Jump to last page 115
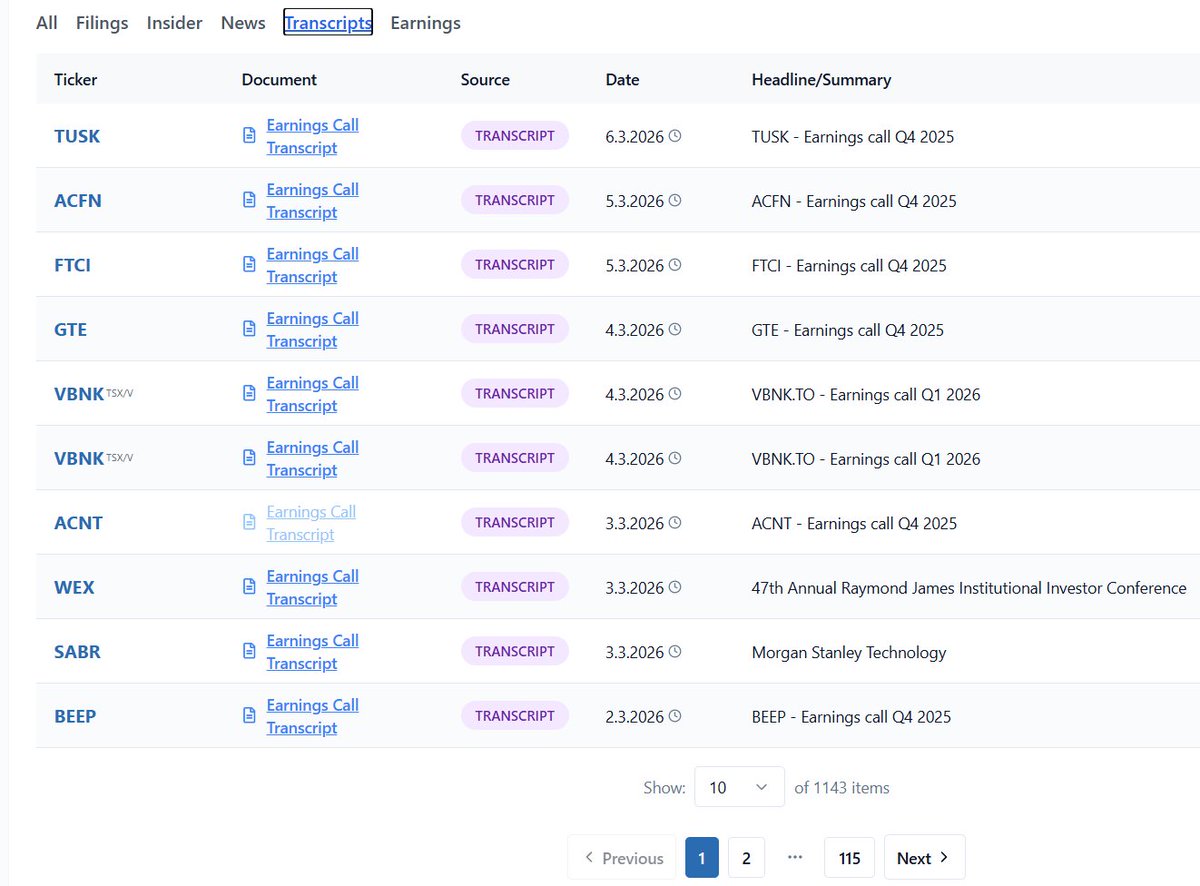1200x886 pixels. (x=850, y=858)
